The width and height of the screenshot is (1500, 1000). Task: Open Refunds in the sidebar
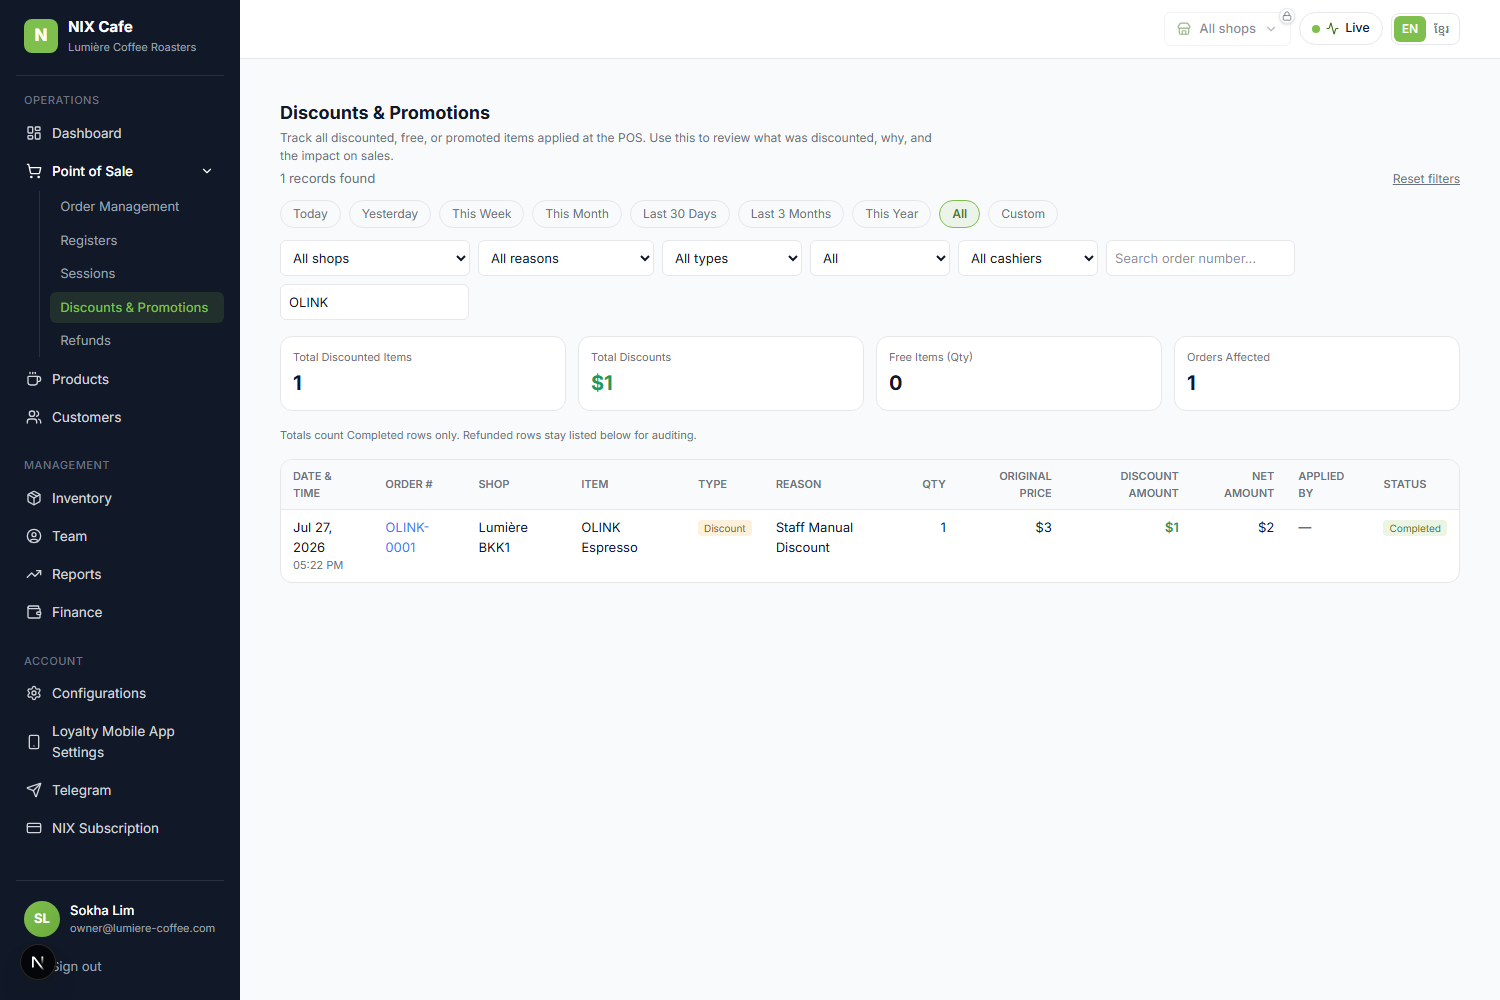pyautogui.click(x=85, y=340)
